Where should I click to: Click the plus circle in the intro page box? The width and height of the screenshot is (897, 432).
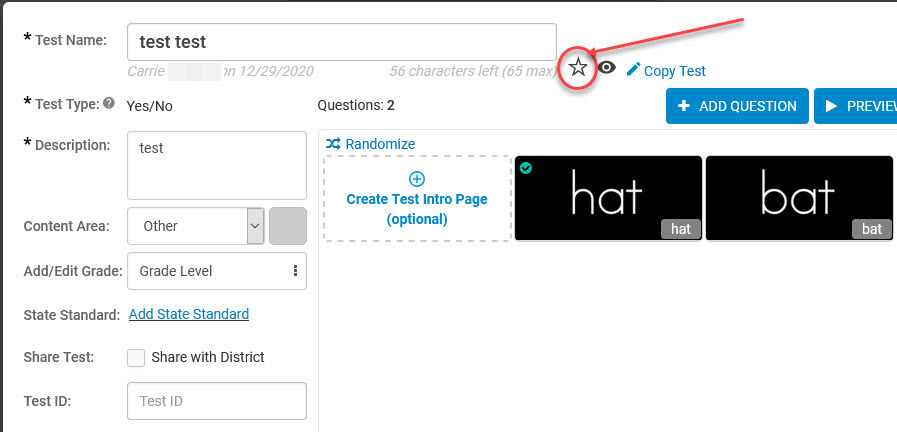pos(417,179)
